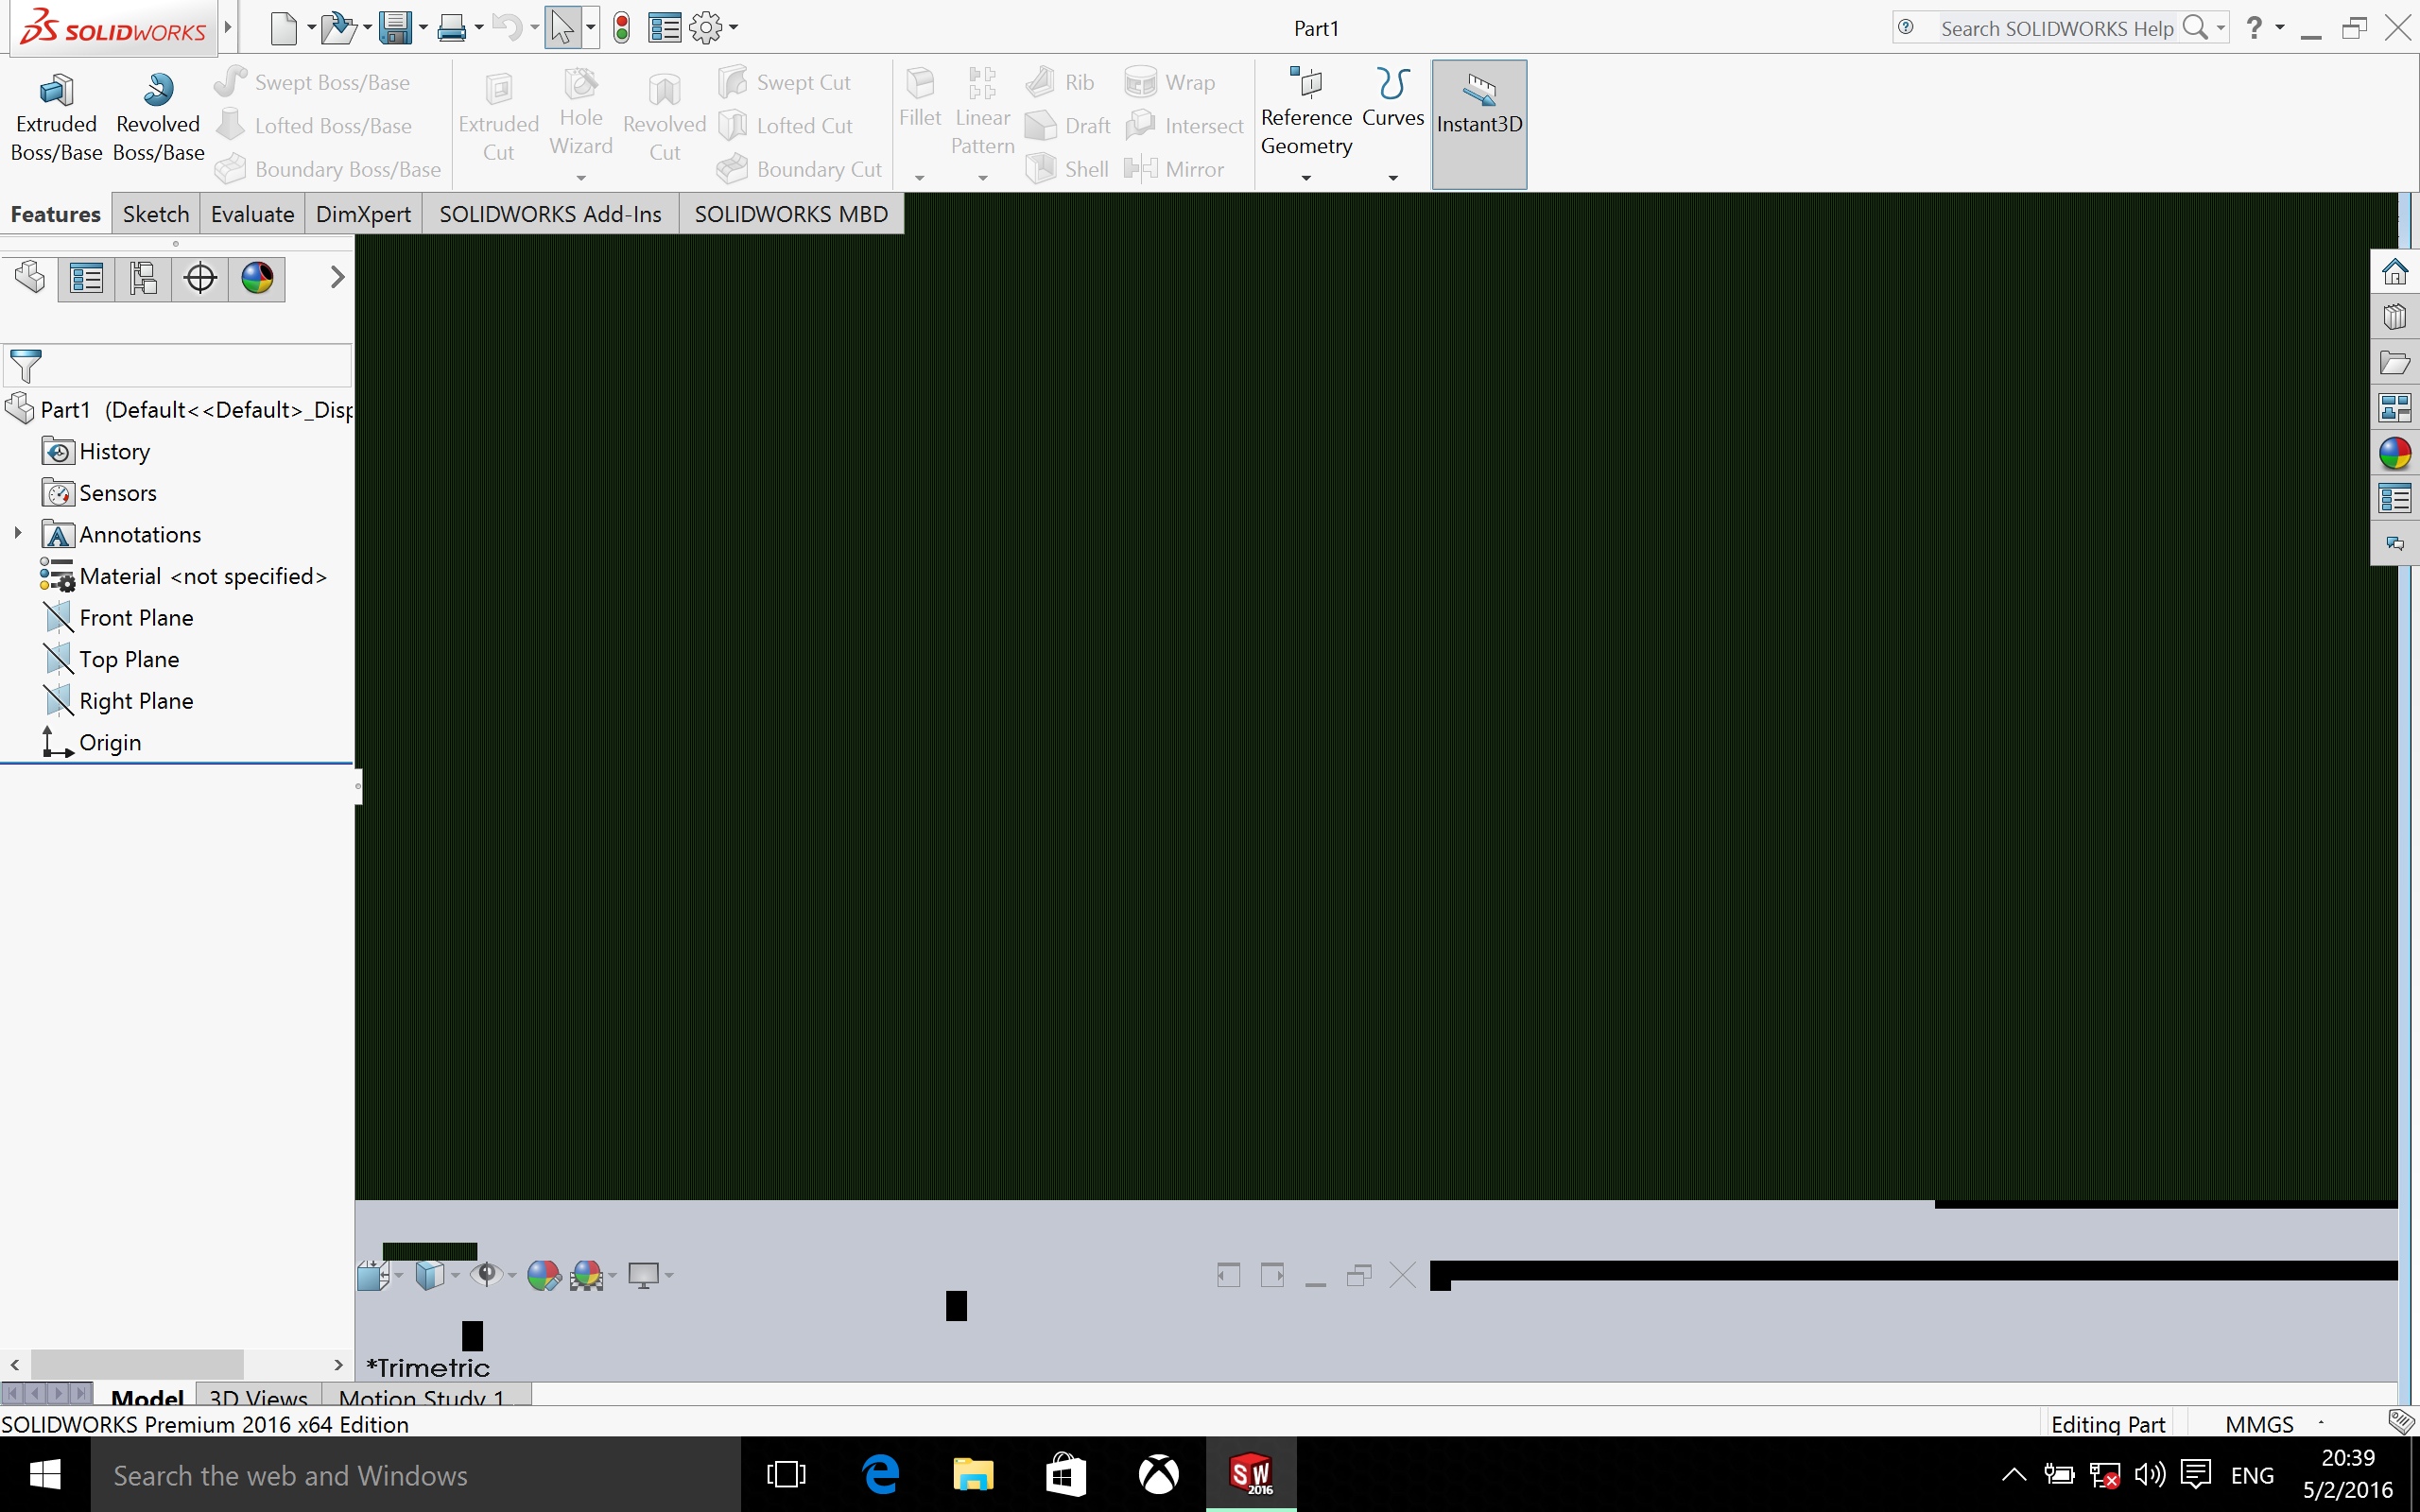Click the Open file icon

click(339, 28)
